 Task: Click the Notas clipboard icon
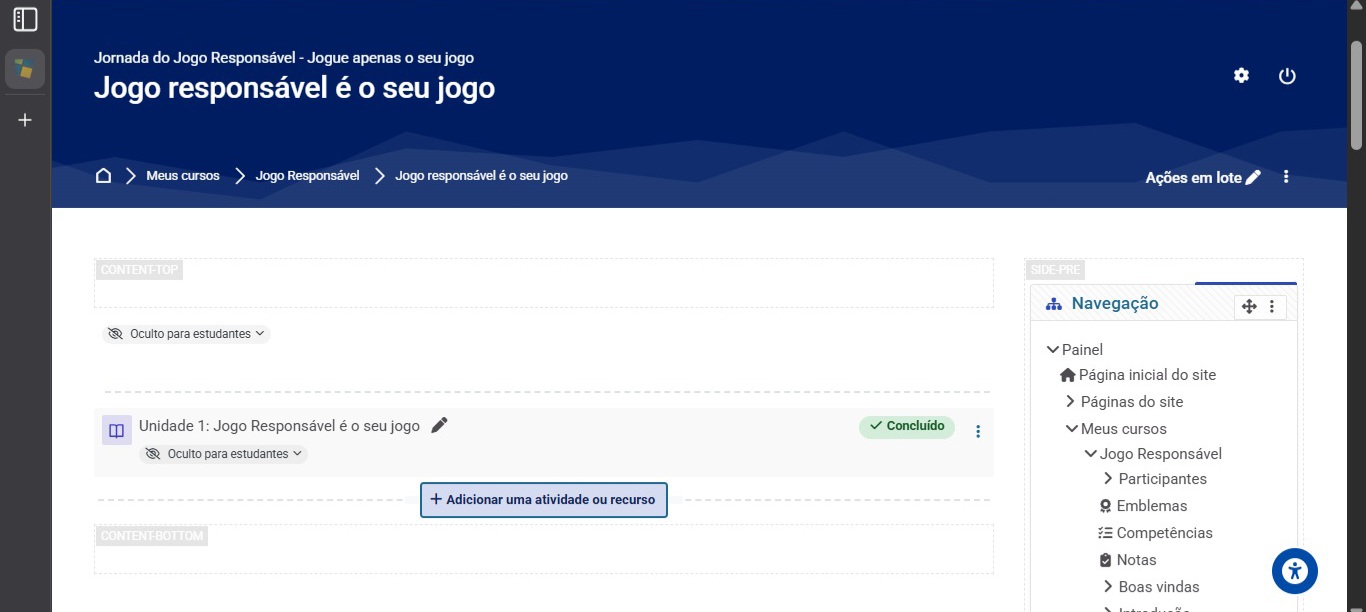click(1105, 560)
